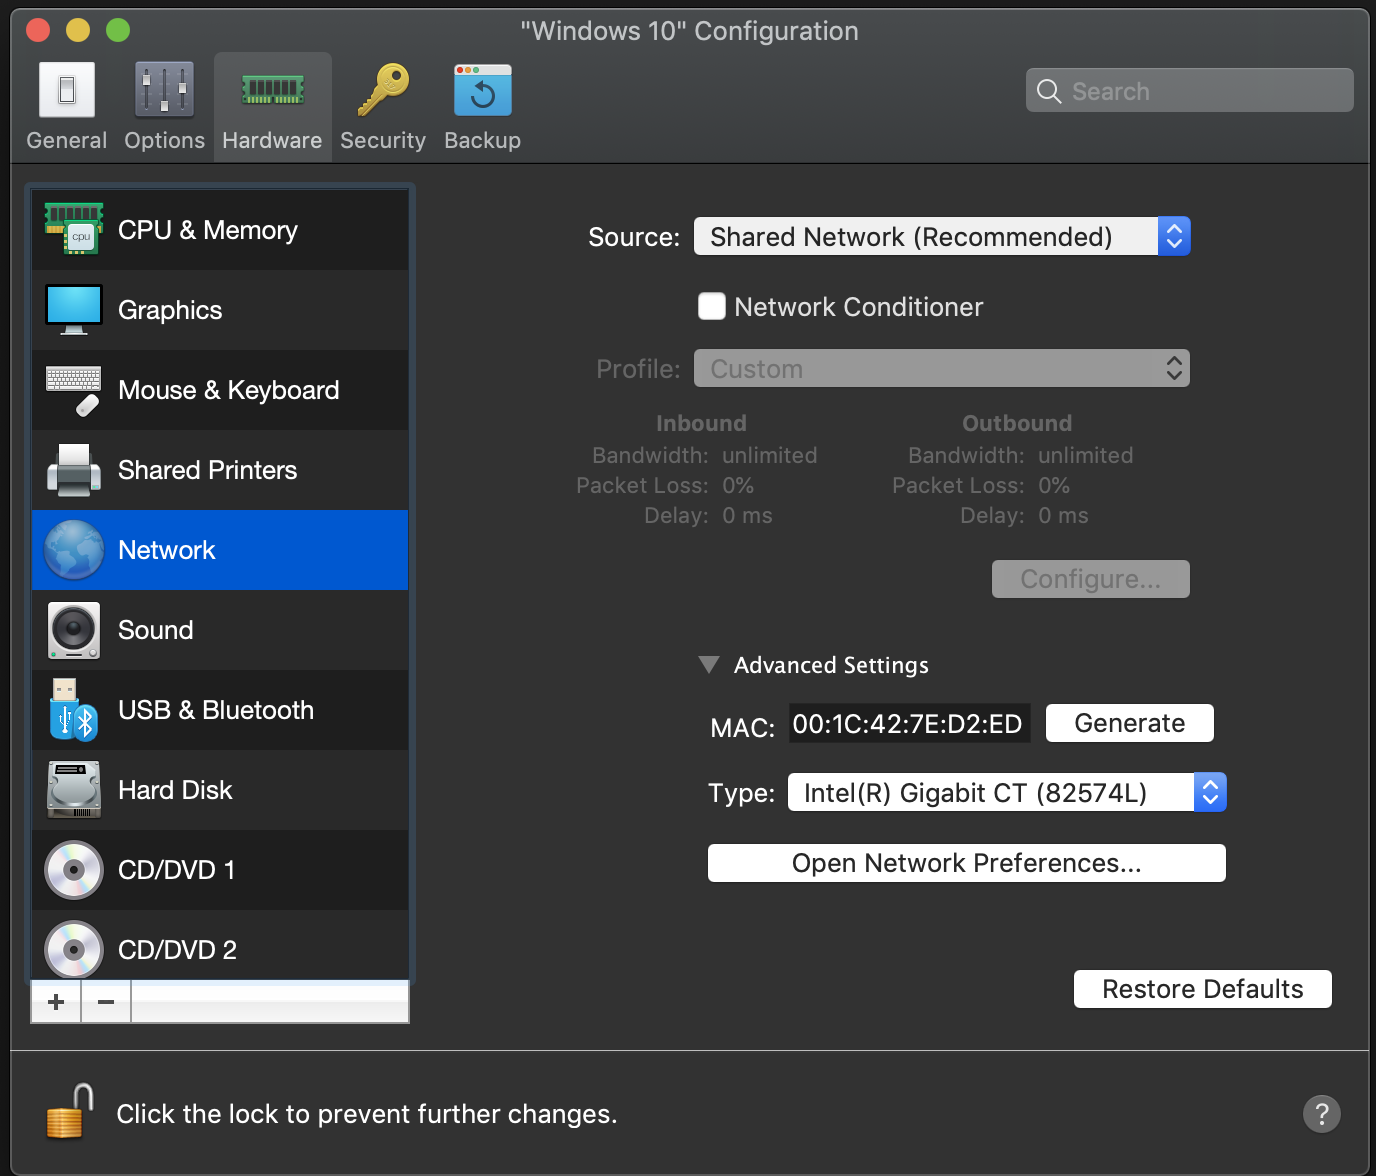1376x1176 pixels.
Task: Select the Mouse & Keyboard label
Action: (229, 390)
